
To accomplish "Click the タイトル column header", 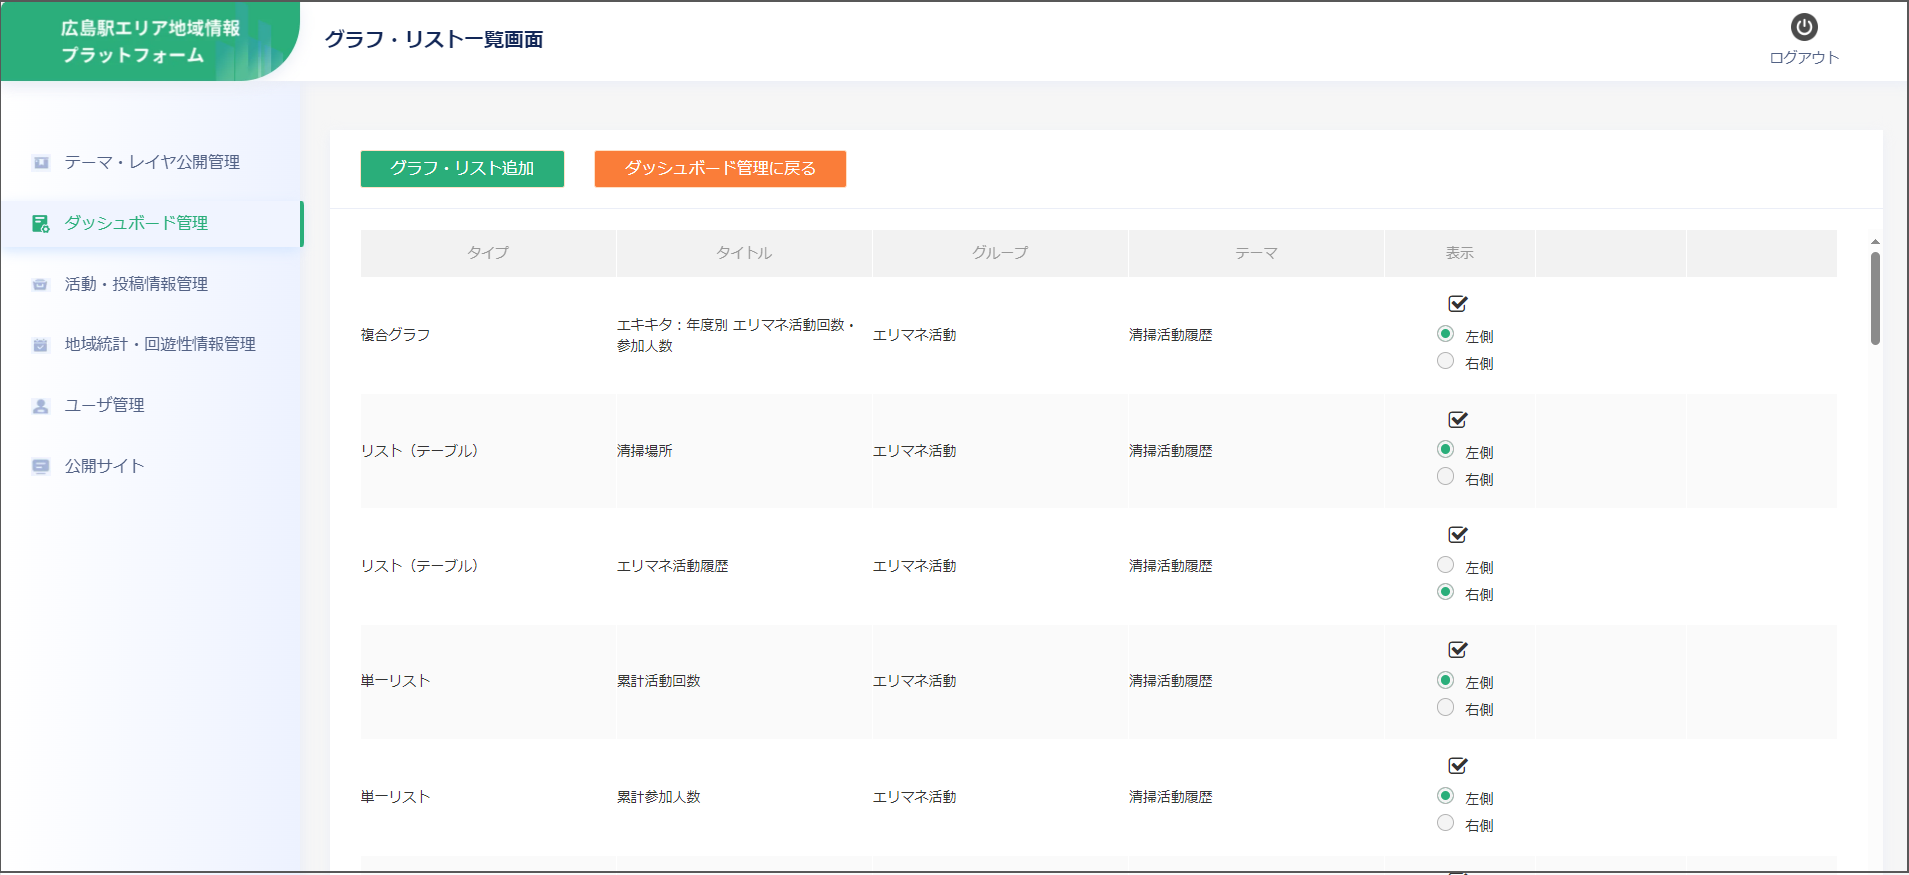I will click(744, 253).
